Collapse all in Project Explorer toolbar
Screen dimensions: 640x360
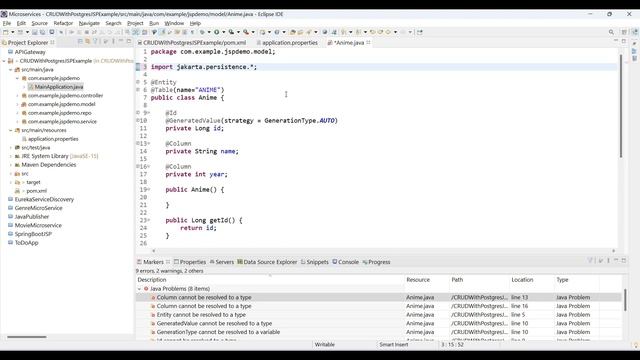click(80, 42)
